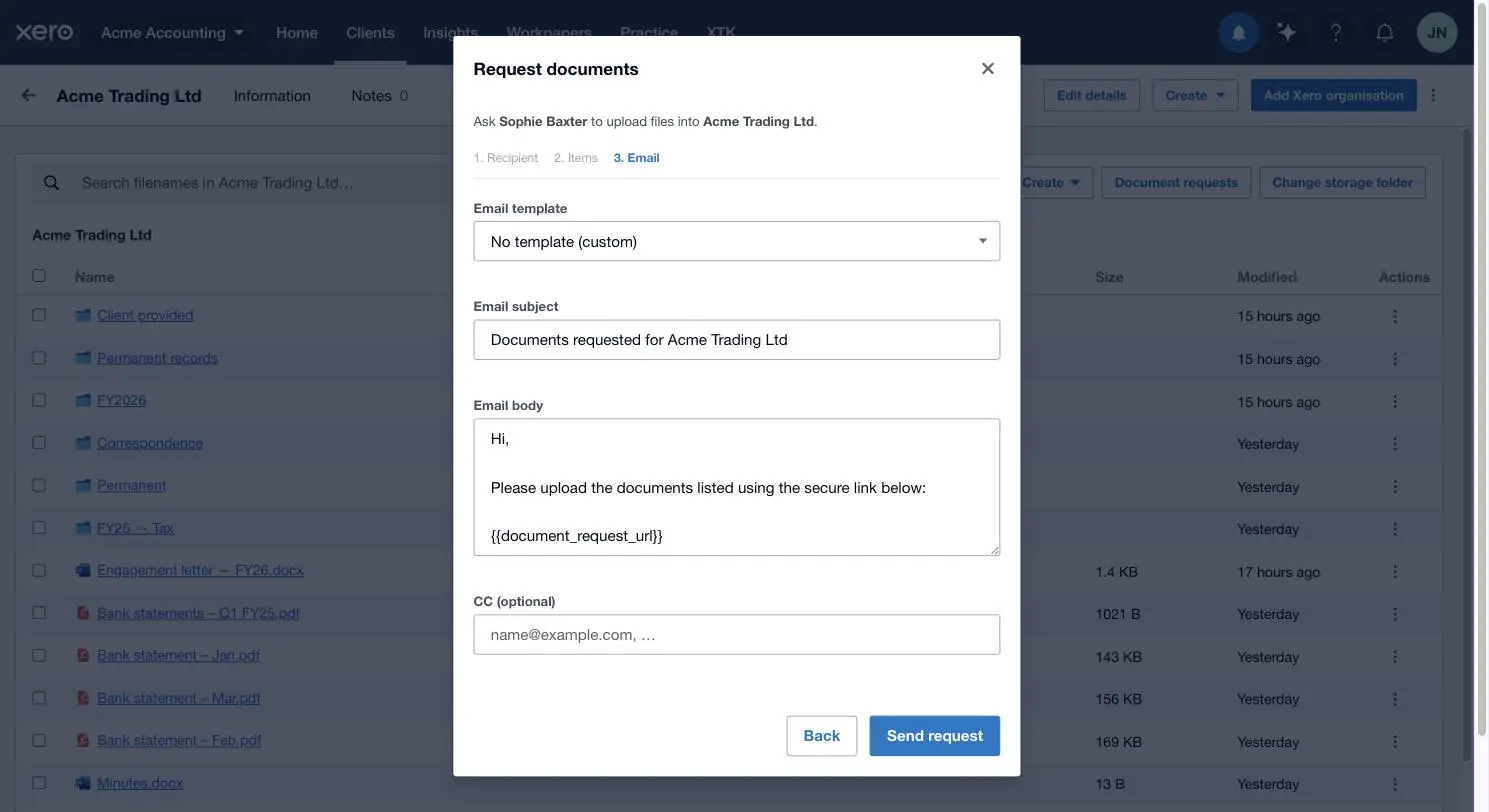Image resolution: width=1489 pixels, height=812 pixels.
Task: Open actions menu for Correspondence row
Action: pos(1395,444)
